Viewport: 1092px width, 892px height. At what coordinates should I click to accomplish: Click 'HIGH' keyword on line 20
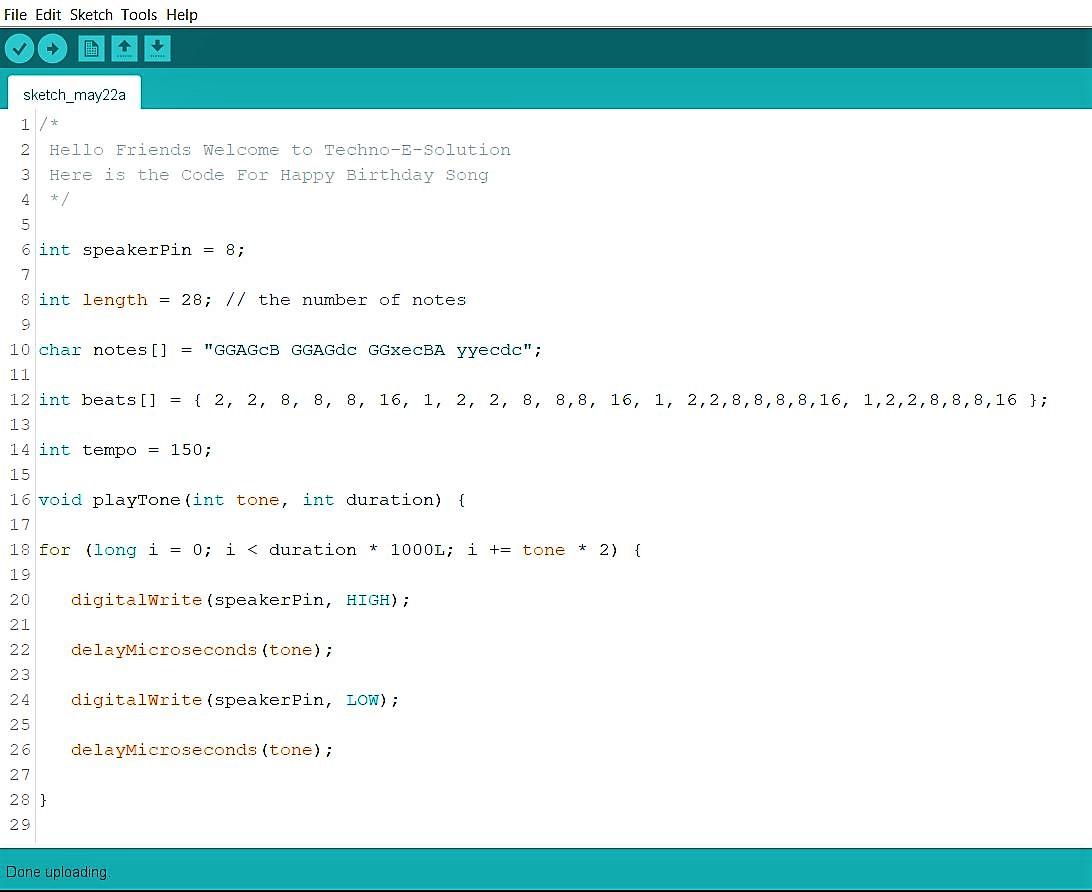coord(368,600)
